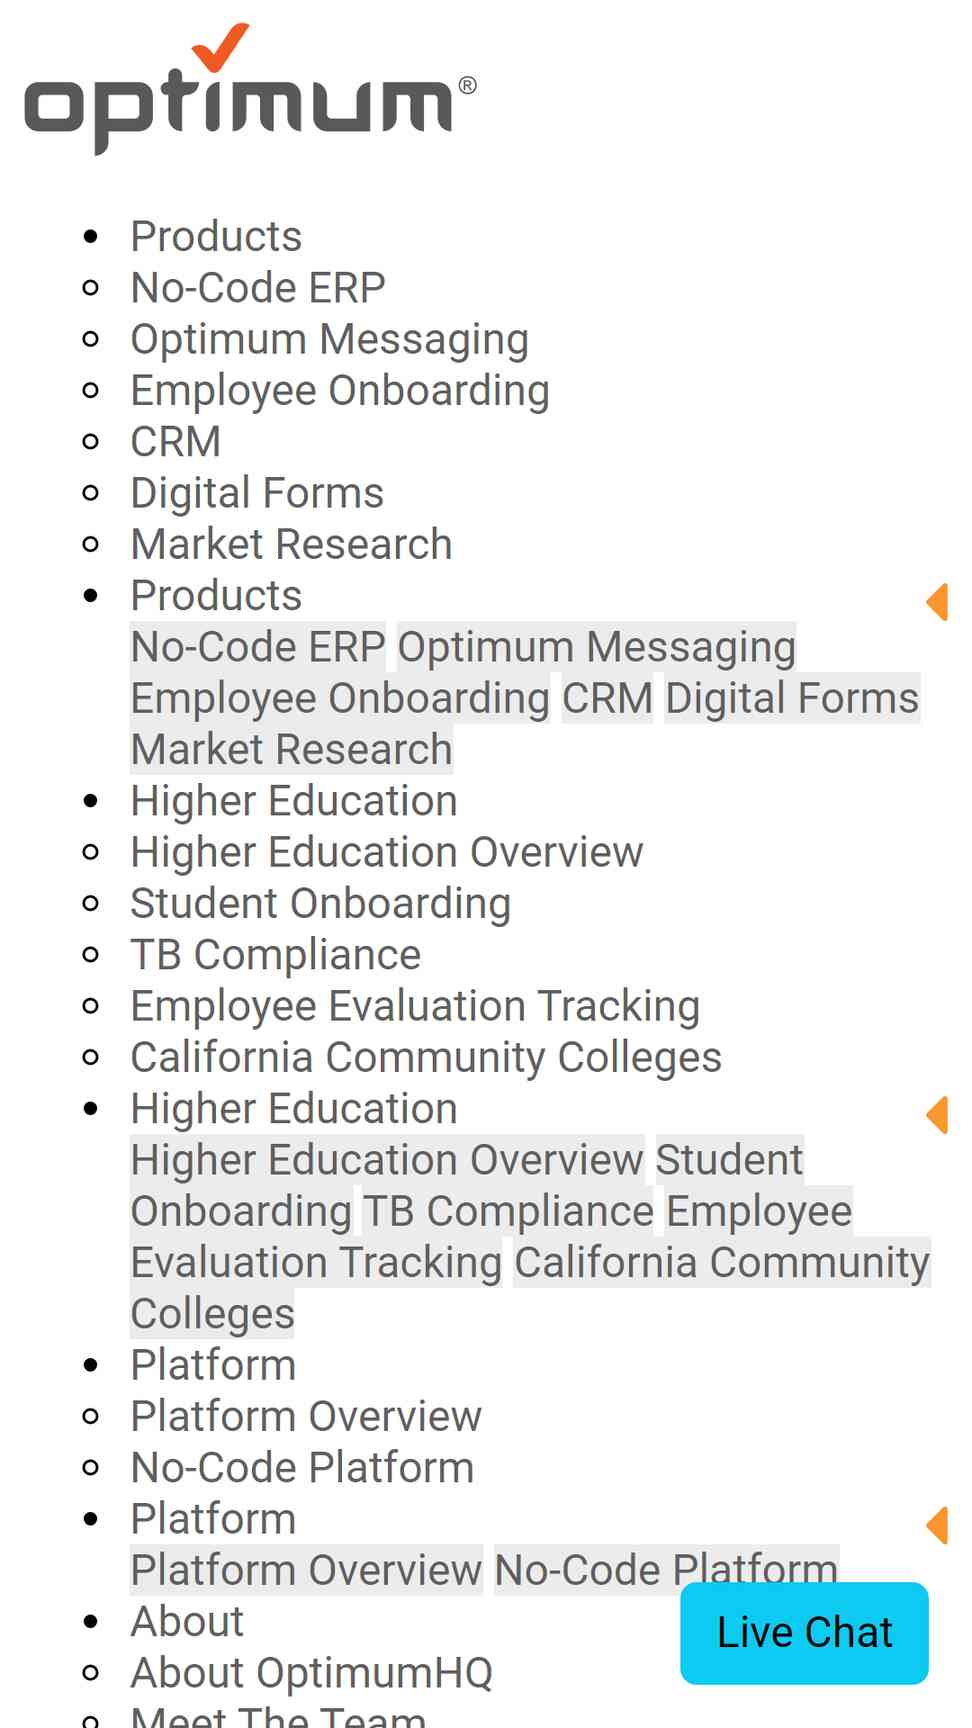Collapse the Products submenu arrow
972x1728 pixels.
pos(937,602)
